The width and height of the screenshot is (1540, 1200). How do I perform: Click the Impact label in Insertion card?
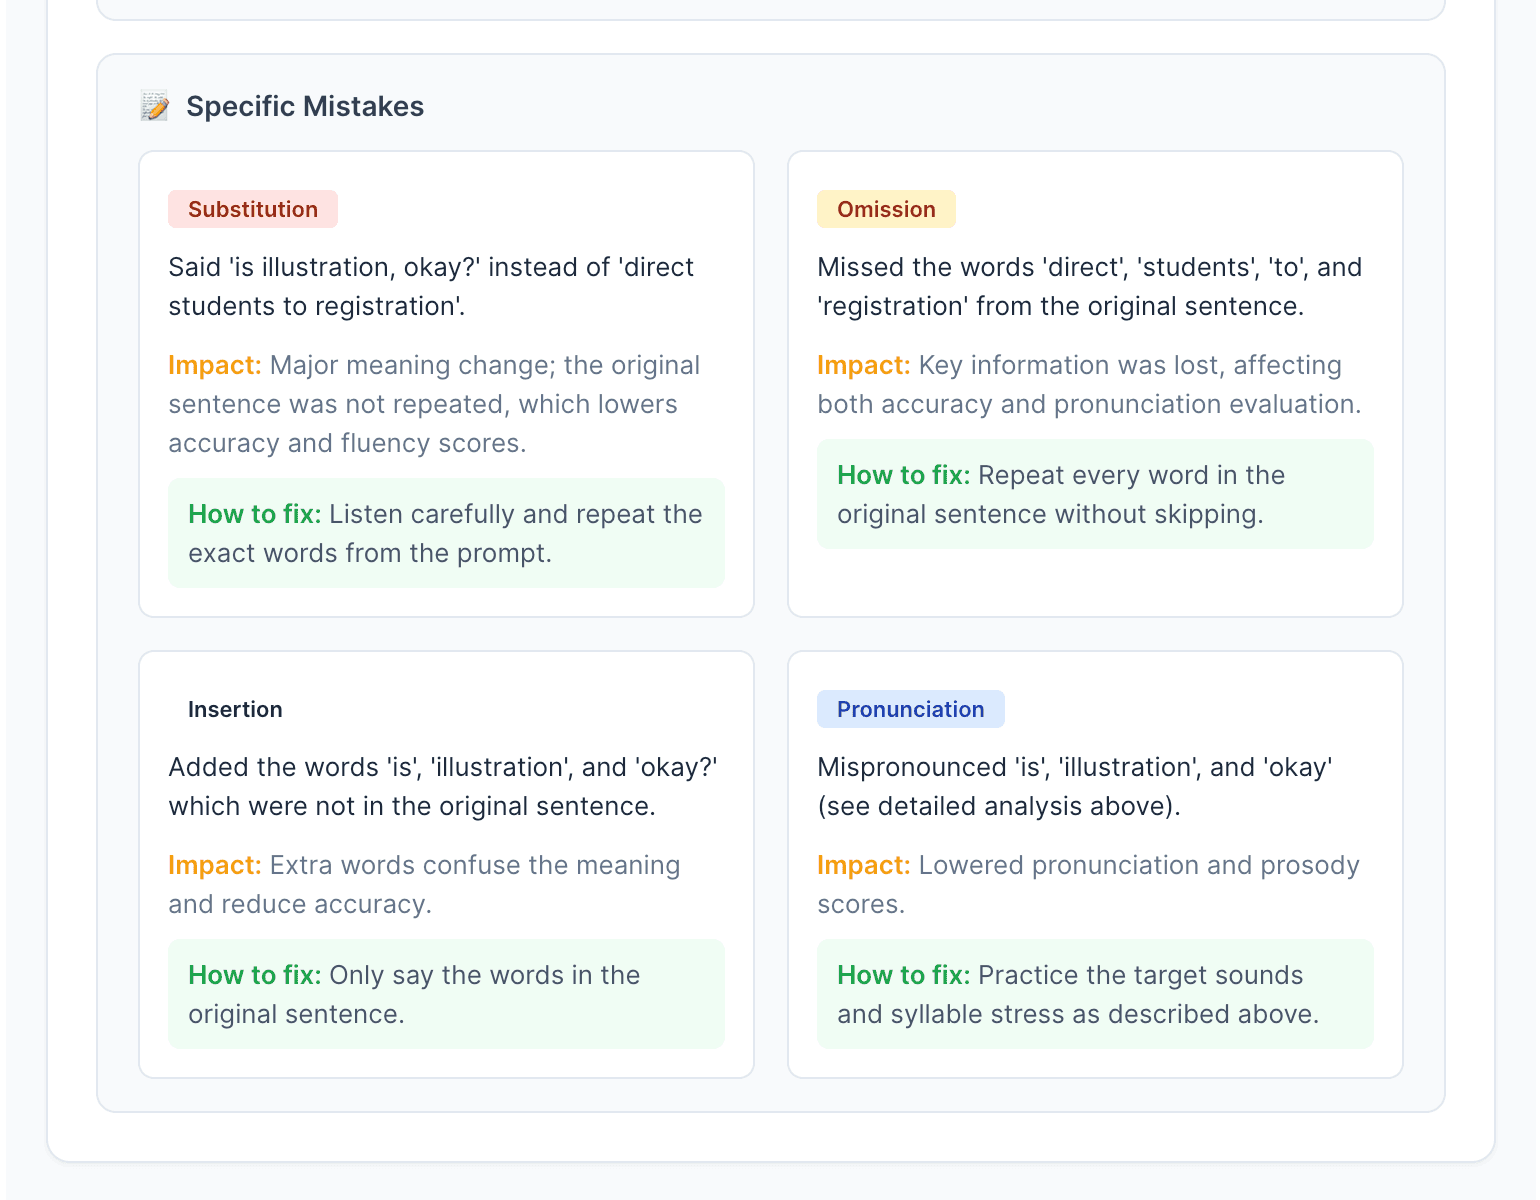[215, 865]
